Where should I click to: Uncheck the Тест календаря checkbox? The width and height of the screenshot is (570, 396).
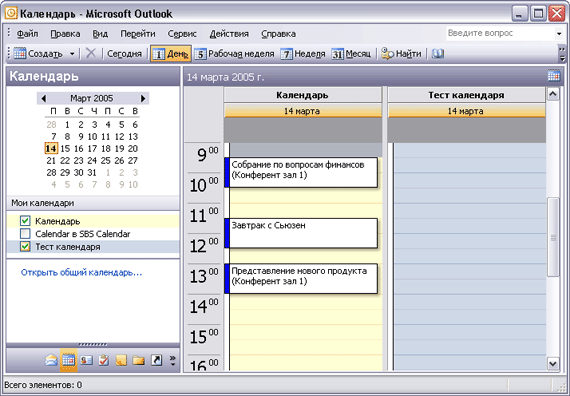(25, 246)
